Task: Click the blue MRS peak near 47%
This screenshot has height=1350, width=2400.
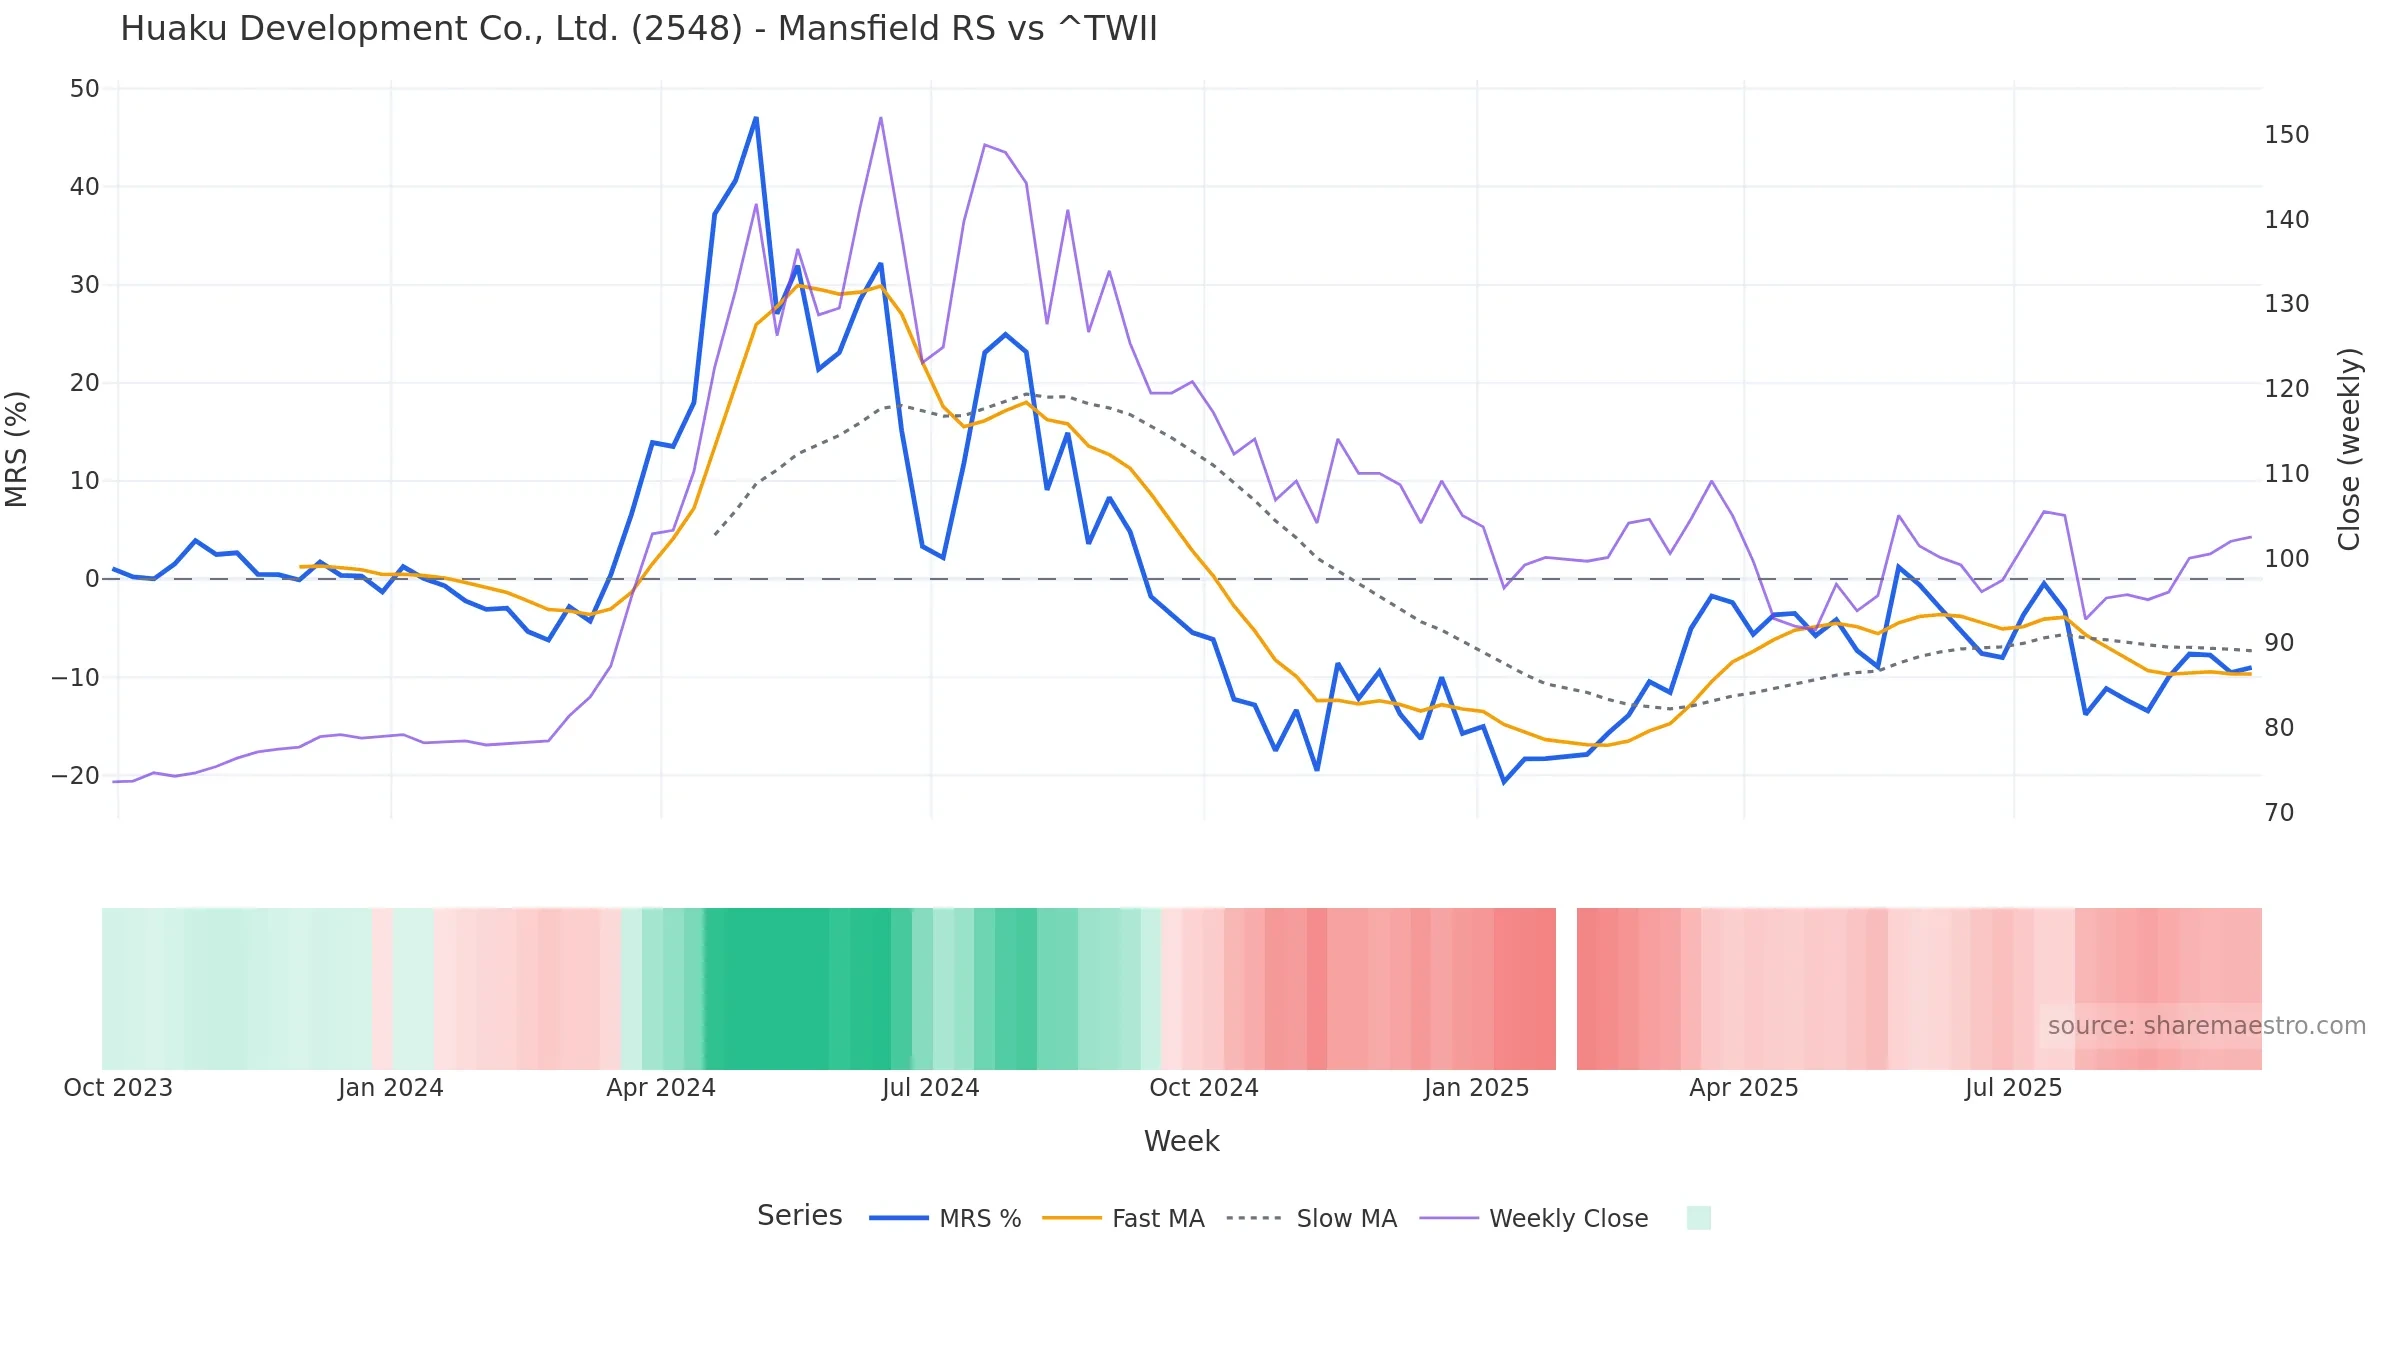Action: tap(756, 118)
